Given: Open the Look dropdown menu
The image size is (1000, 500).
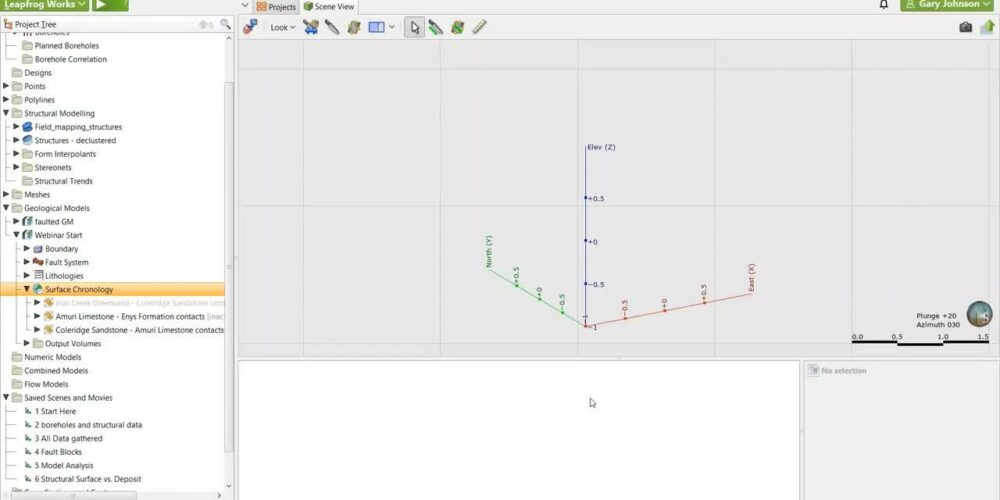Looking at the screenshot, I should (x=283, y=27).
